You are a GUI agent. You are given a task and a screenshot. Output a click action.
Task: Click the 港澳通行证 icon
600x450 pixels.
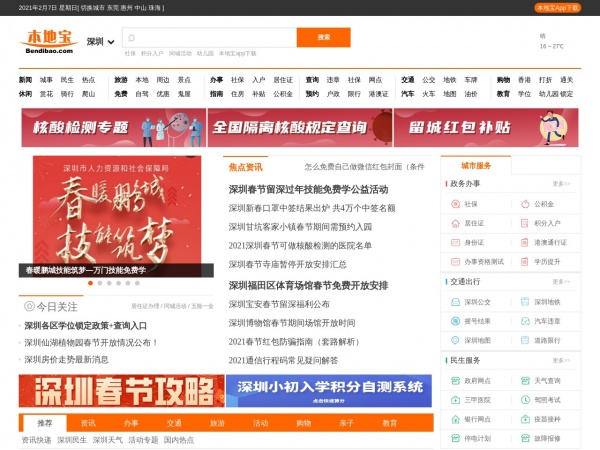[x=525, y=243]
